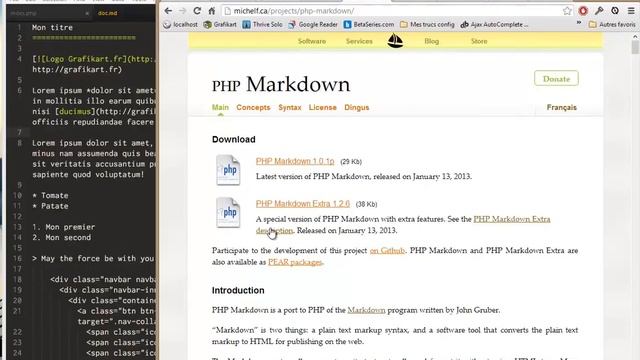Click the sailboat logo icon

pos(395,41)
